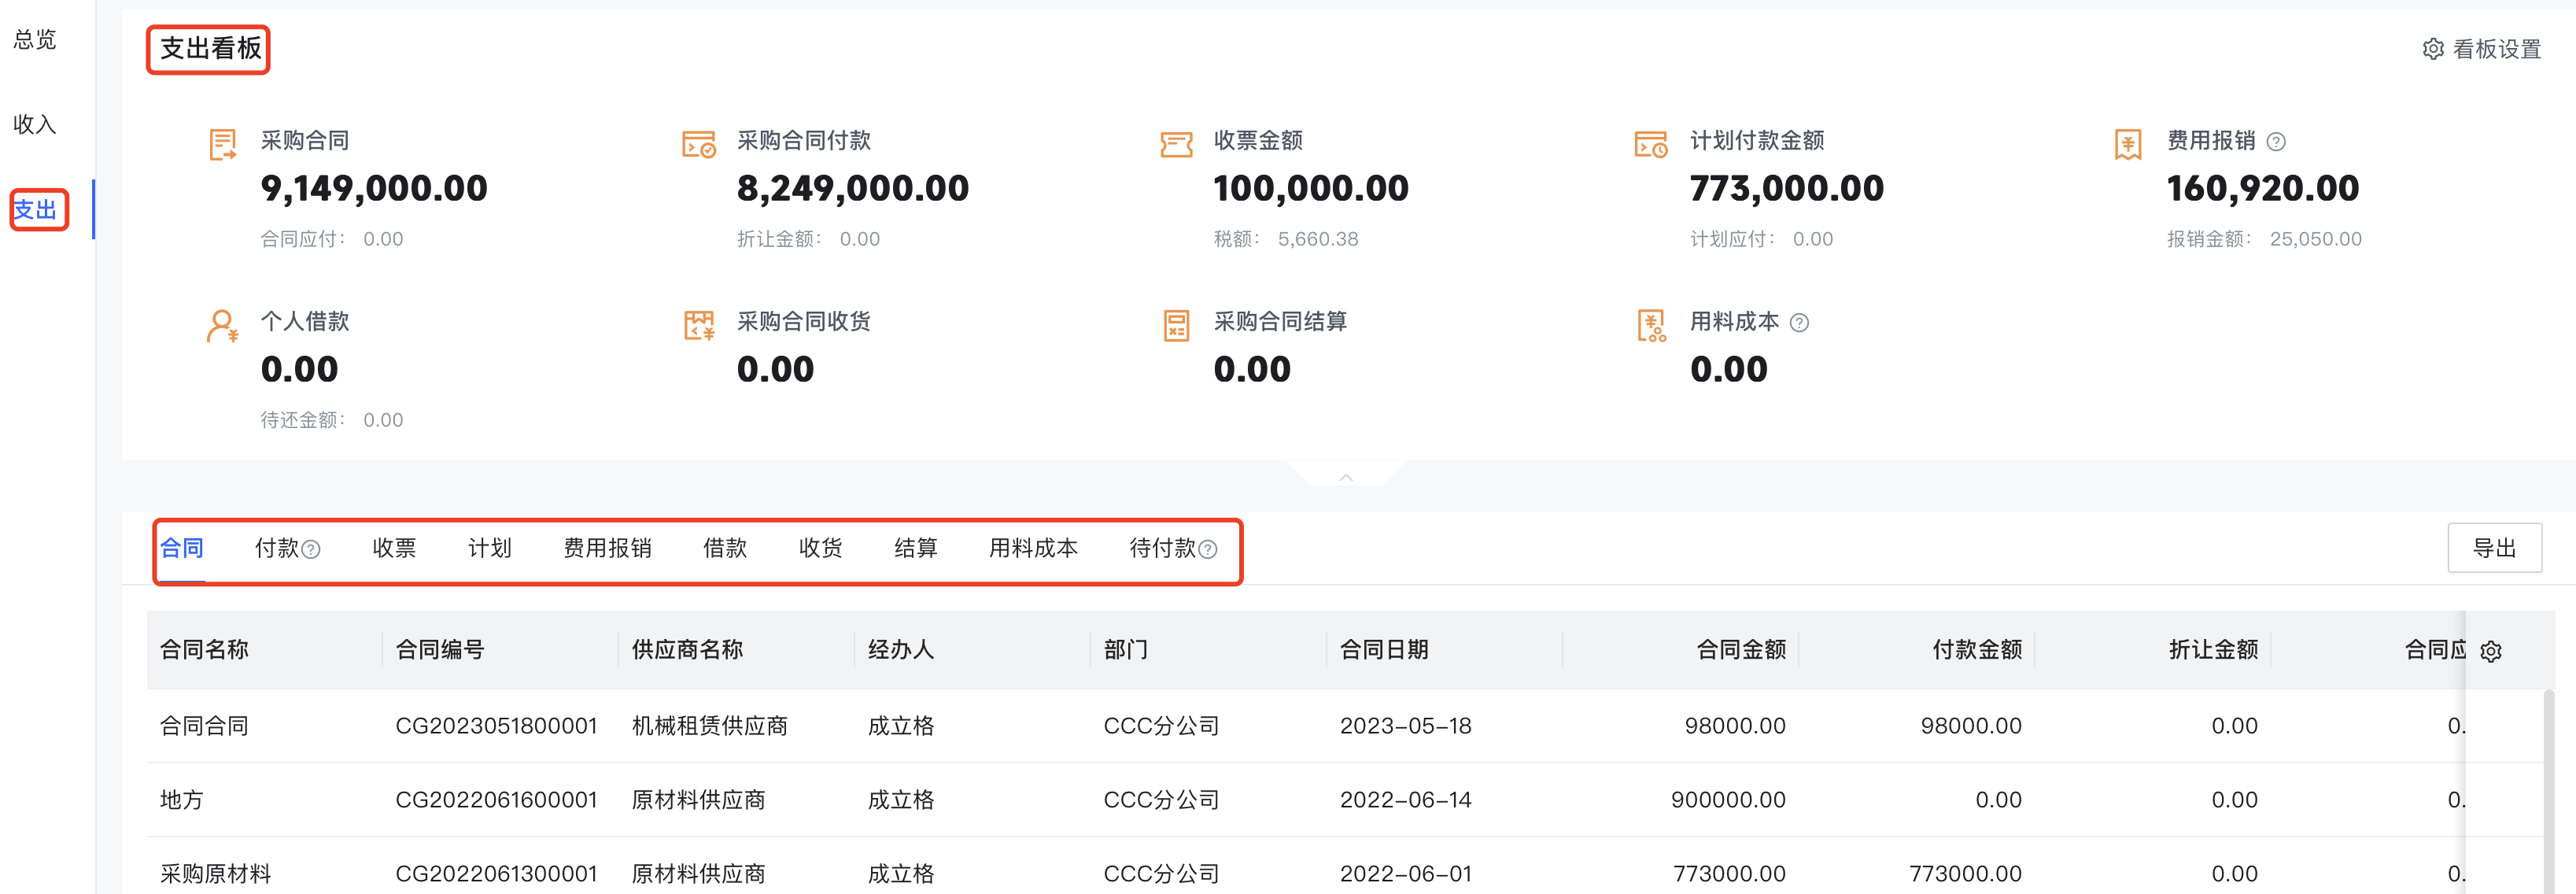This screenshot has height=894, width=2576.
Task: Click the table vertical scrollbar
Action: (x=2549, y=790)
